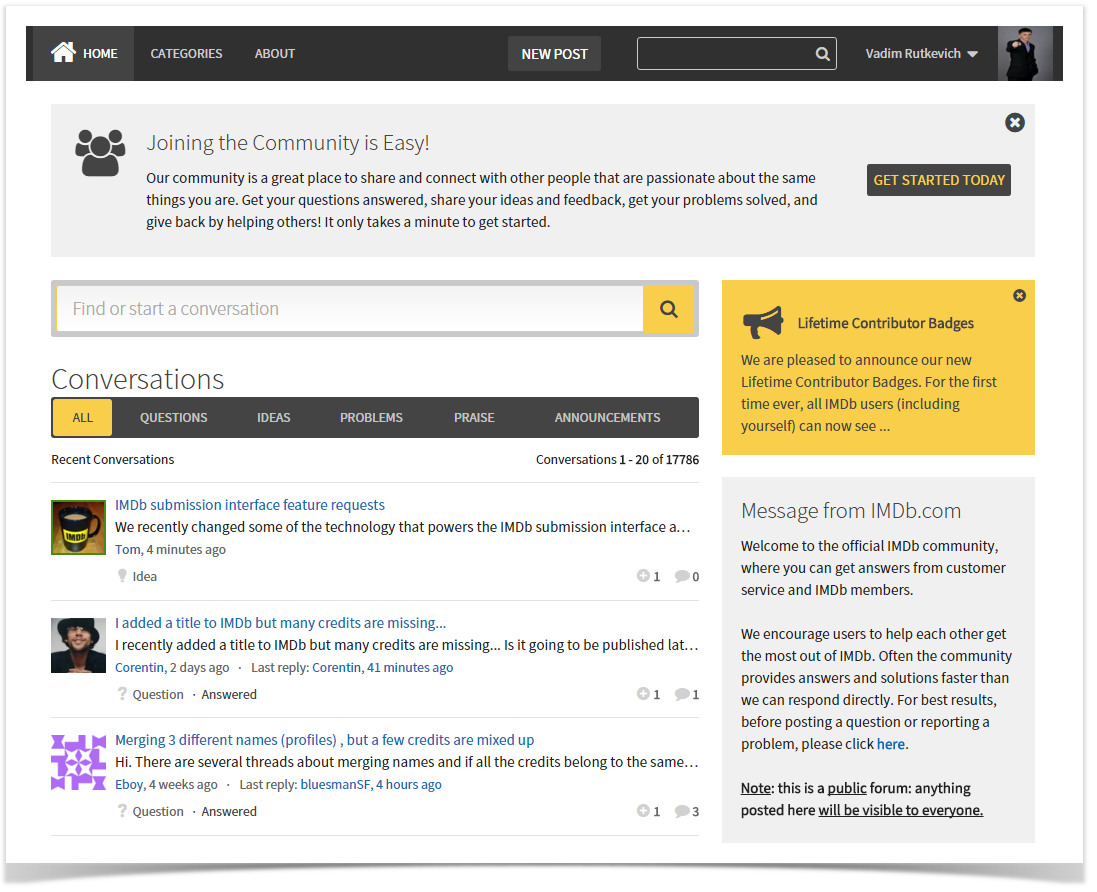Click the Answered status on Eboy's post
Viewport: 1097px width, 892px height.
tap(229, 811)
